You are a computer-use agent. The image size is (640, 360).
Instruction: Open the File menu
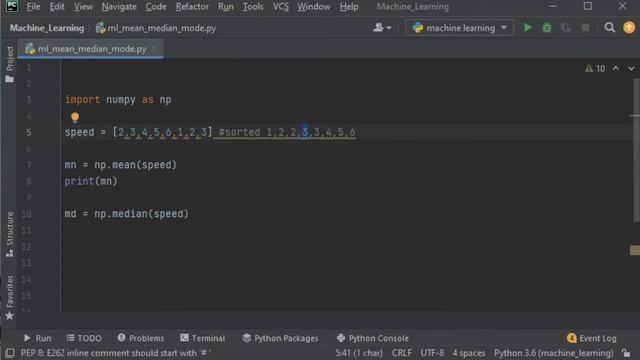(x=33, y=7)
